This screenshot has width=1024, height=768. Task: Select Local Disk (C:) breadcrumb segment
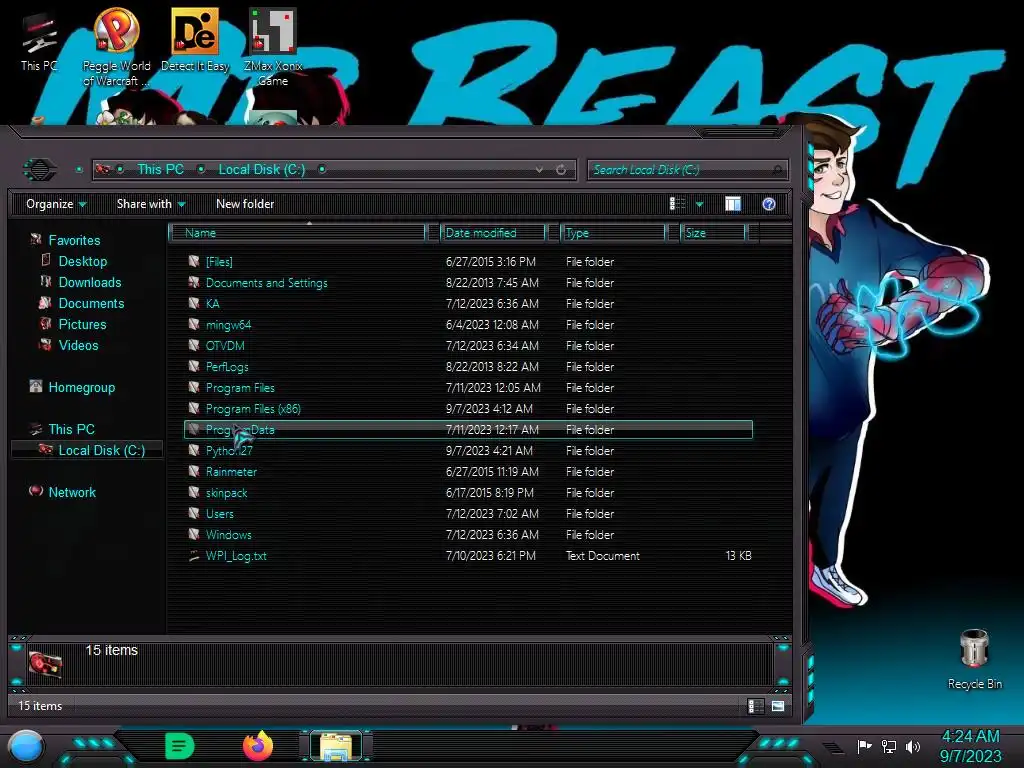tap(261, 170)
